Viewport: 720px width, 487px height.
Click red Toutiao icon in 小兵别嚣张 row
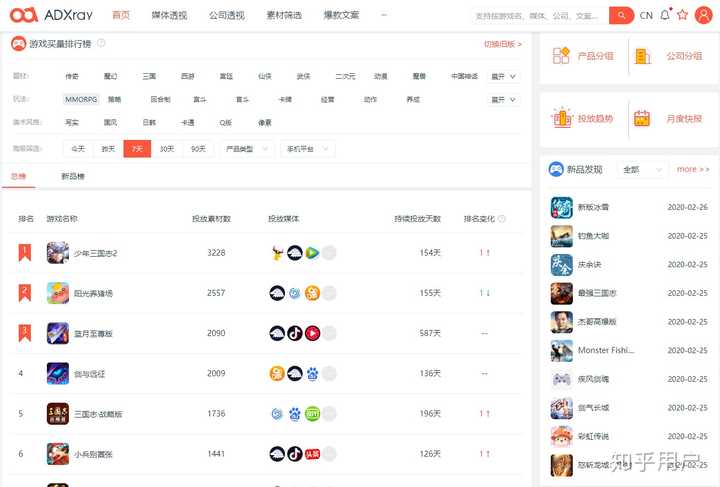click(x=312, y=454)
